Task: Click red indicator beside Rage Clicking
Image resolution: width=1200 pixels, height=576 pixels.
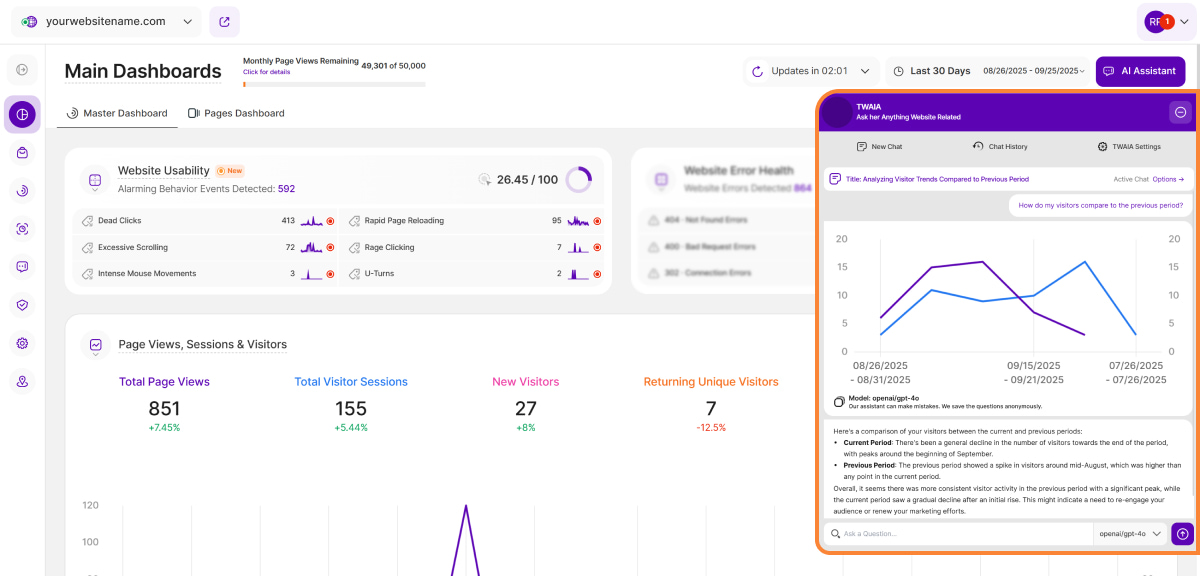Action: coord(597,247)
